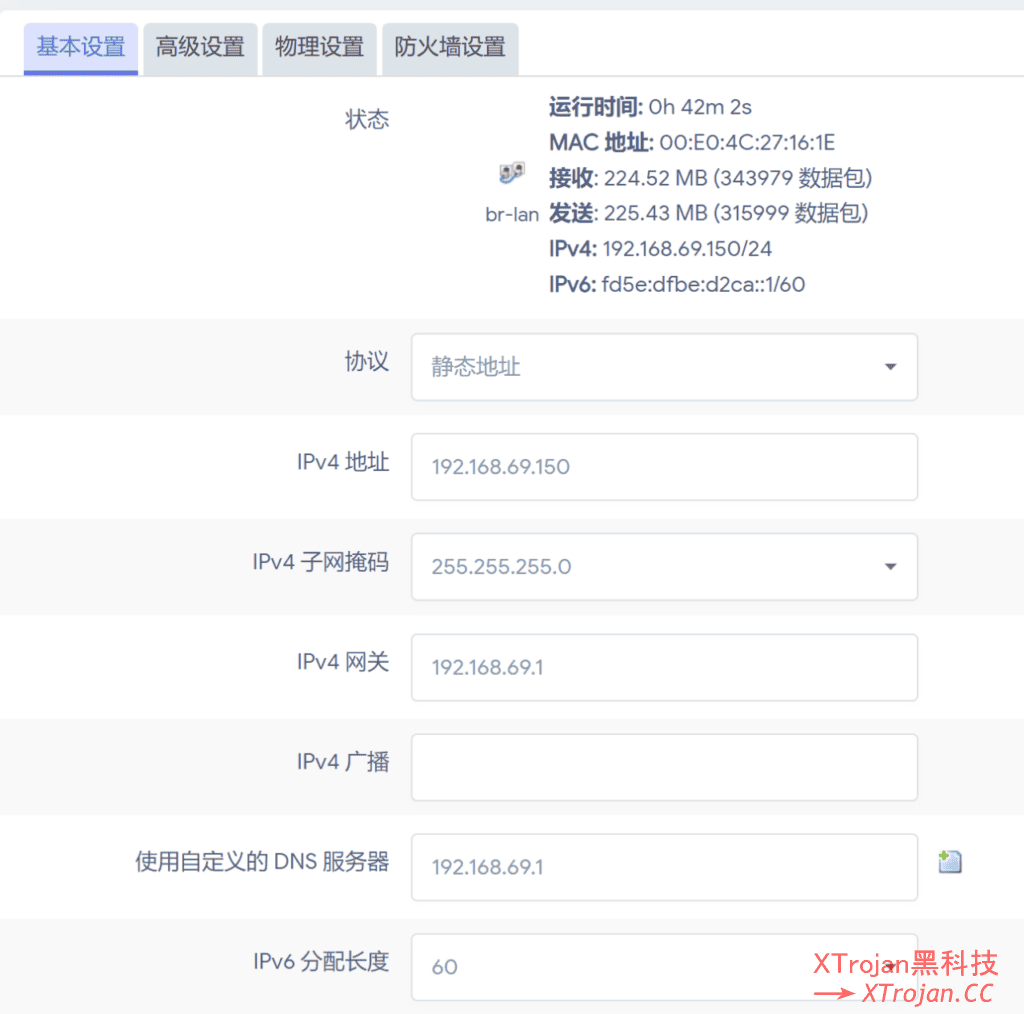1024x1014 pixels.
Task: Click inside the IPv4 地址 input field
Action: 664,467
